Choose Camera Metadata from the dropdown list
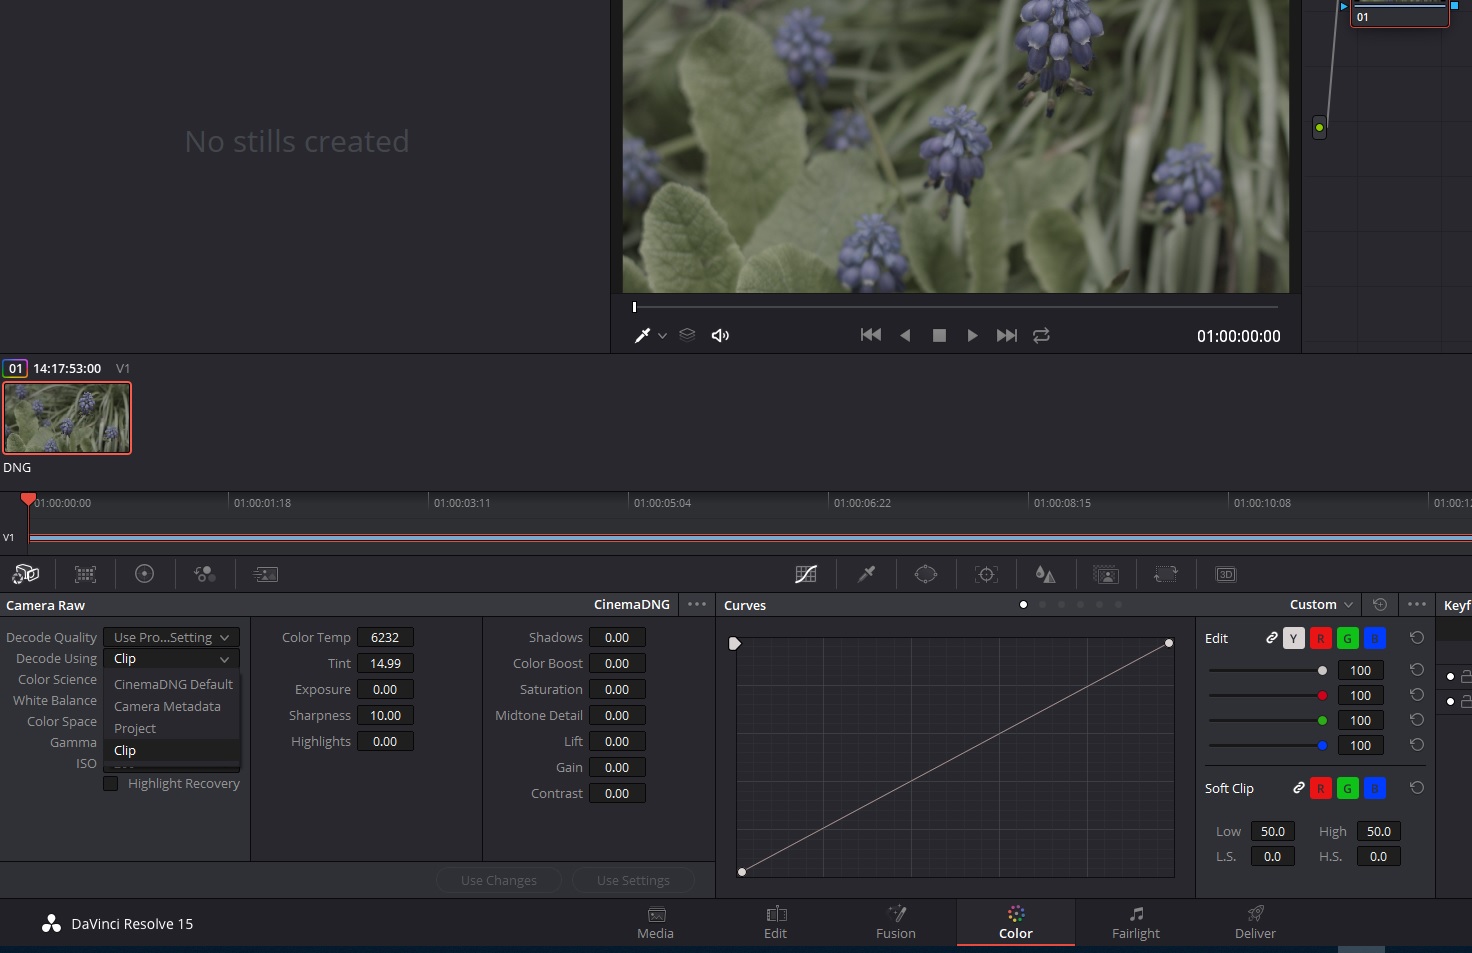Image resolution: width=1472 pixels, height=953 pixels. [167, 707]
